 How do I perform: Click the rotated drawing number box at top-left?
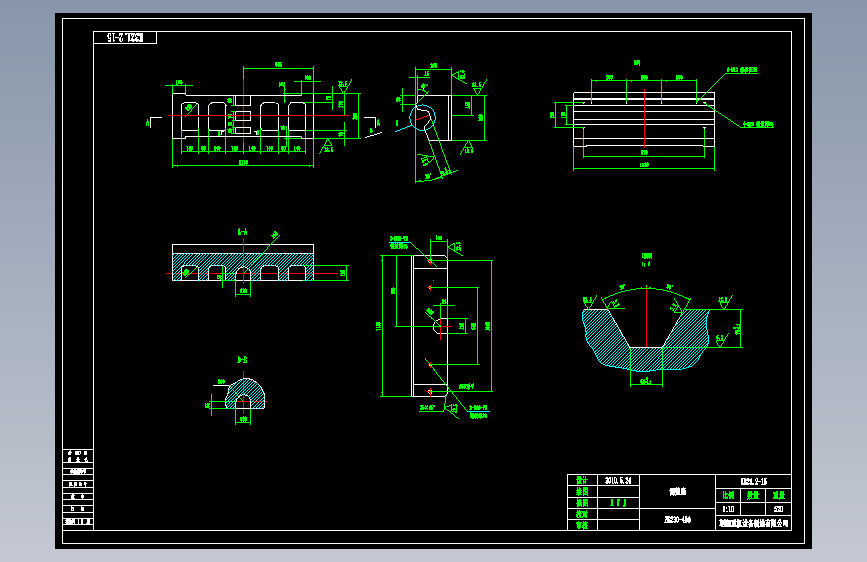pyautogui.click(x=125, y=38)
